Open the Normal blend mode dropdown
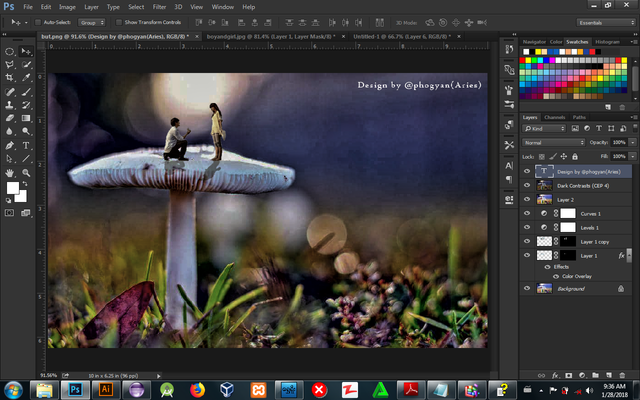This screenshot has width=640, height=400. point(553,142)
